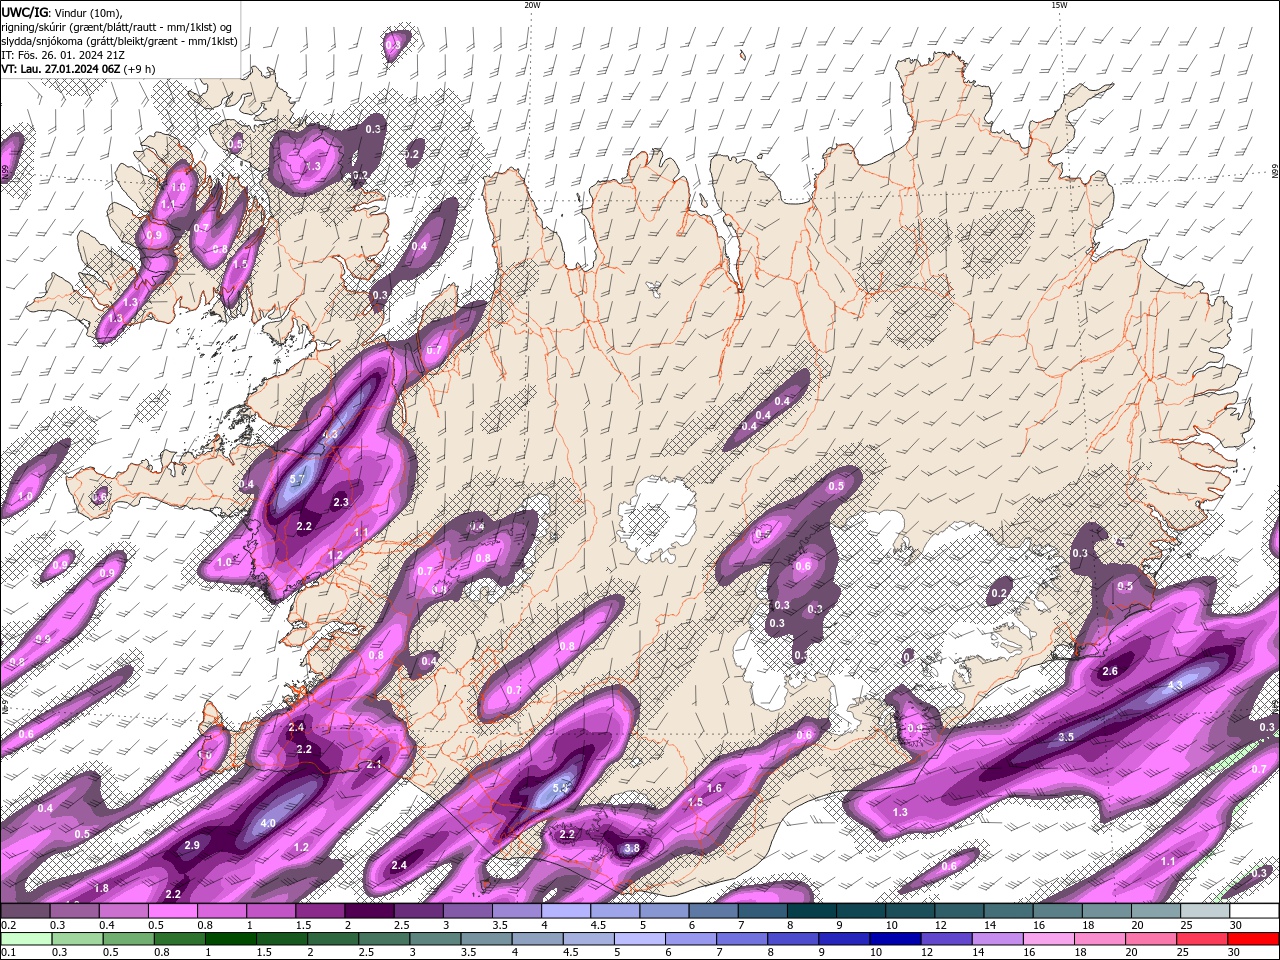Click the '2.6' value off the southeast coast

[x=1109, y=672]
